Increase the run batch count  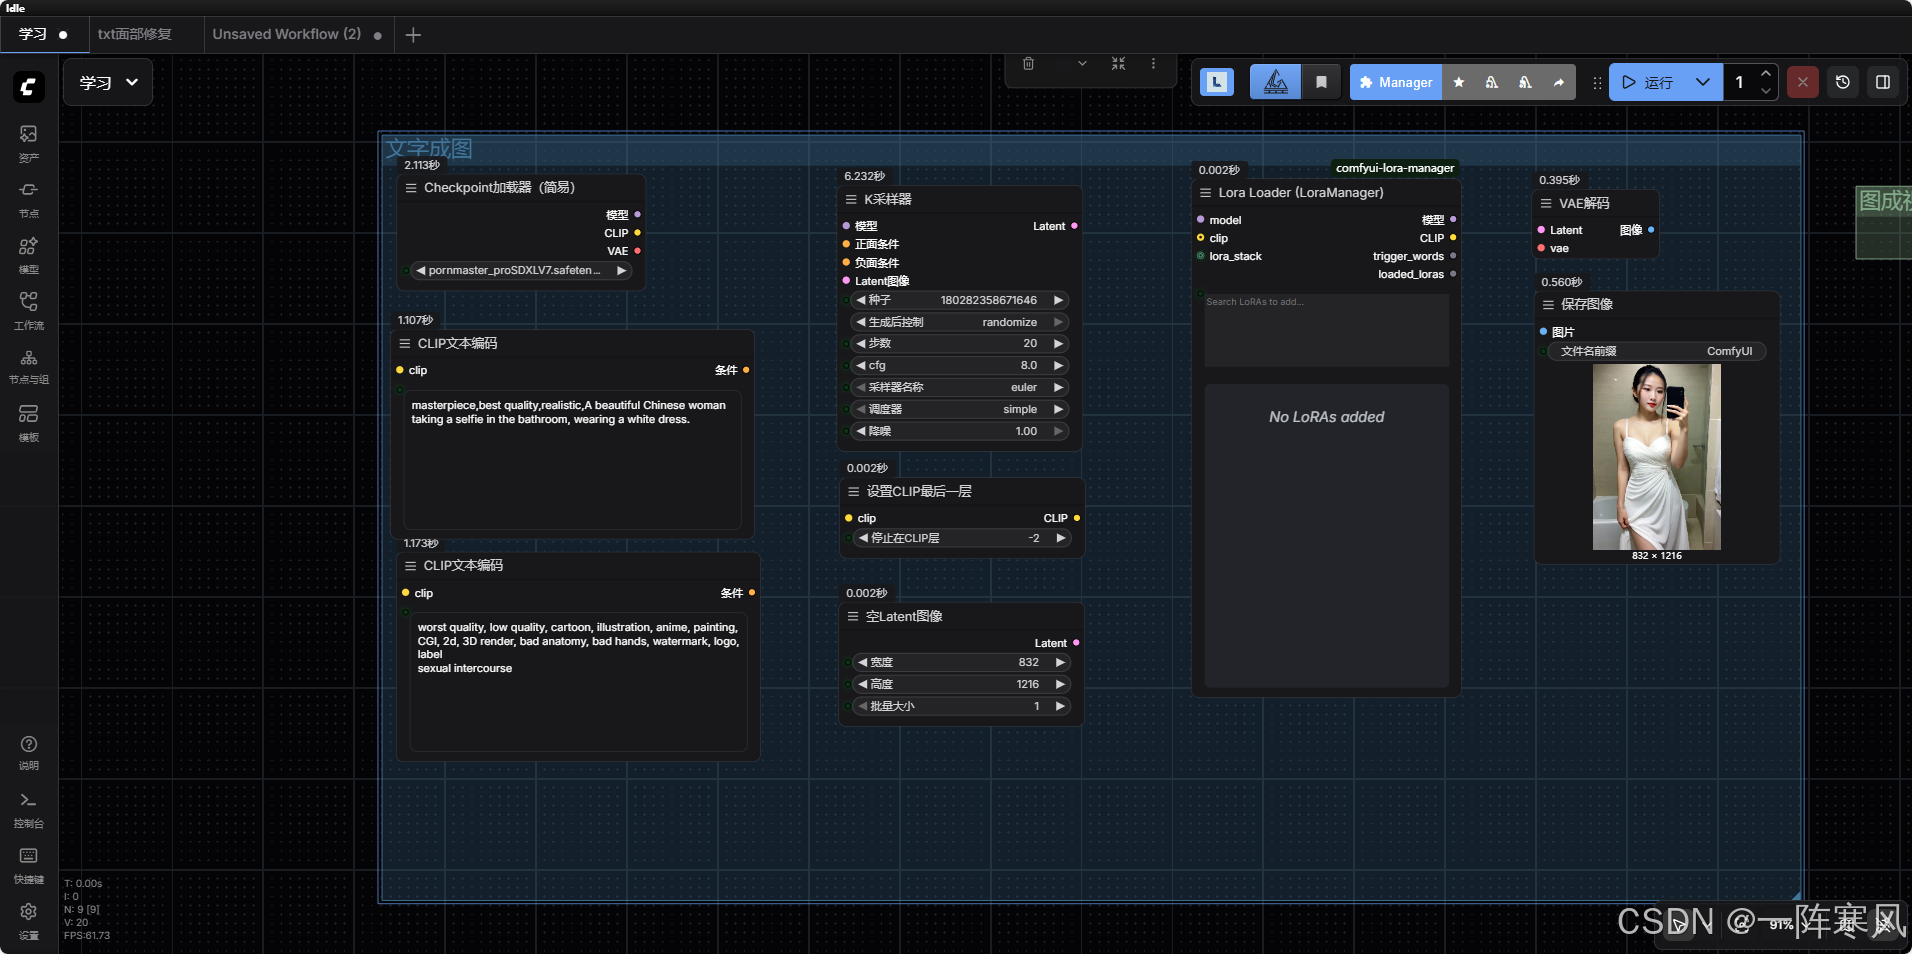(x=1766, y=74)
